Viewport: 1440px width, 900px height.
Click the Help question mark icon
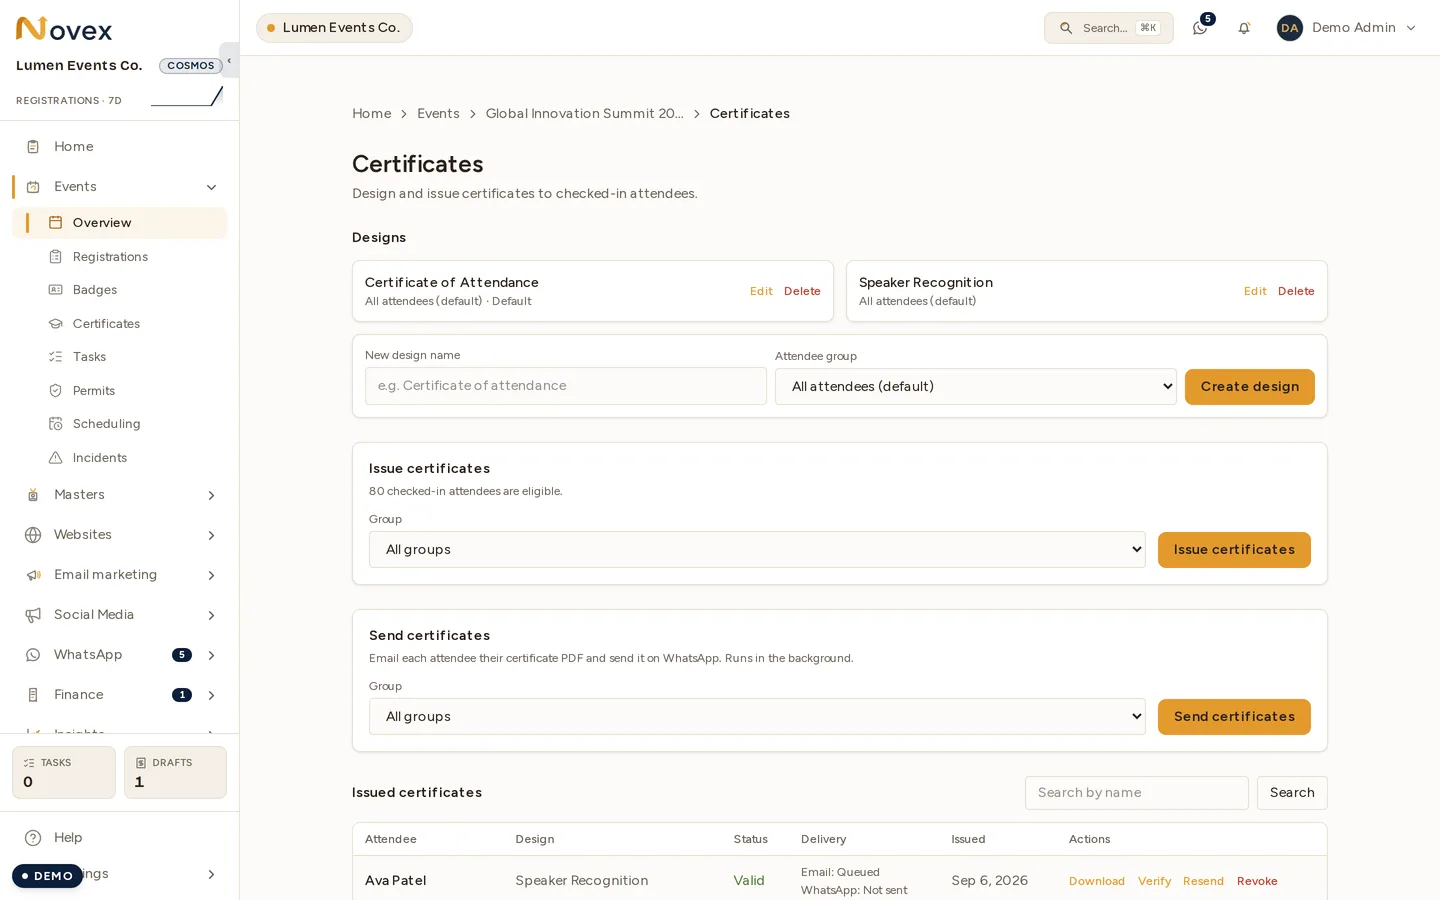tap(33, 838)
